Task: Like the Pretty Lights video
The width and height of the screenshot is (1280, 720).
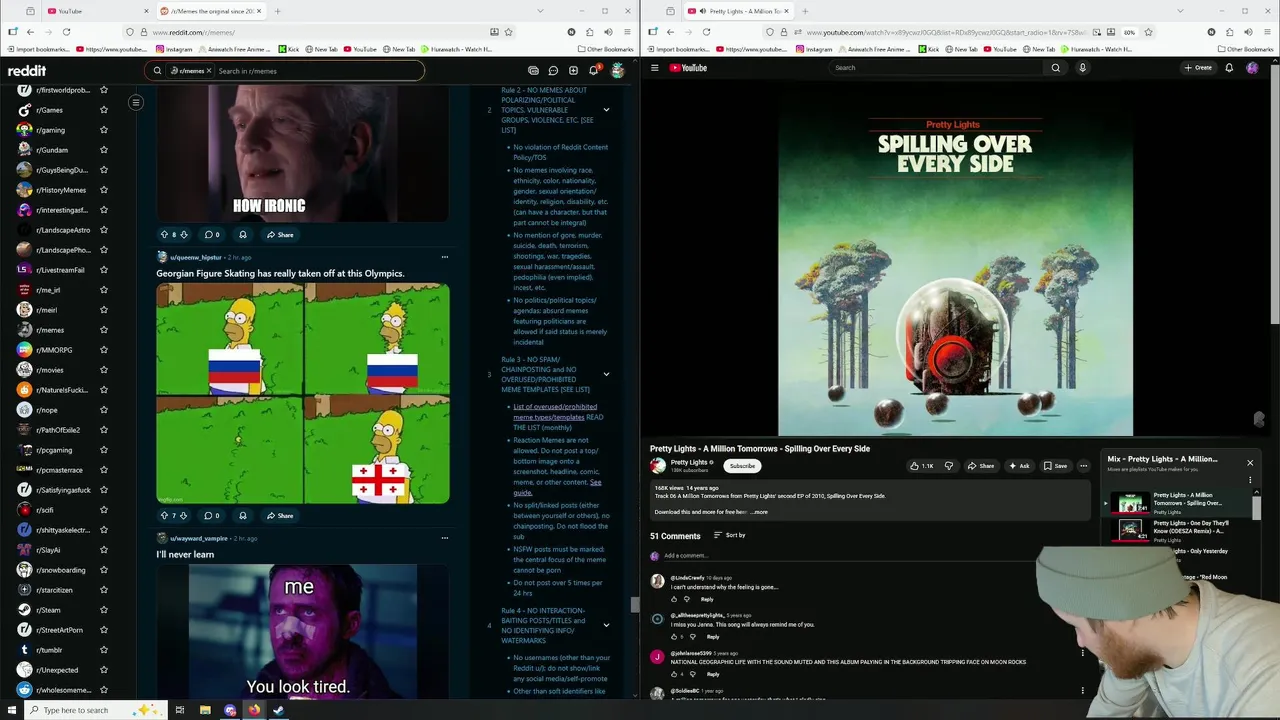Action: [x=921, y=466]
